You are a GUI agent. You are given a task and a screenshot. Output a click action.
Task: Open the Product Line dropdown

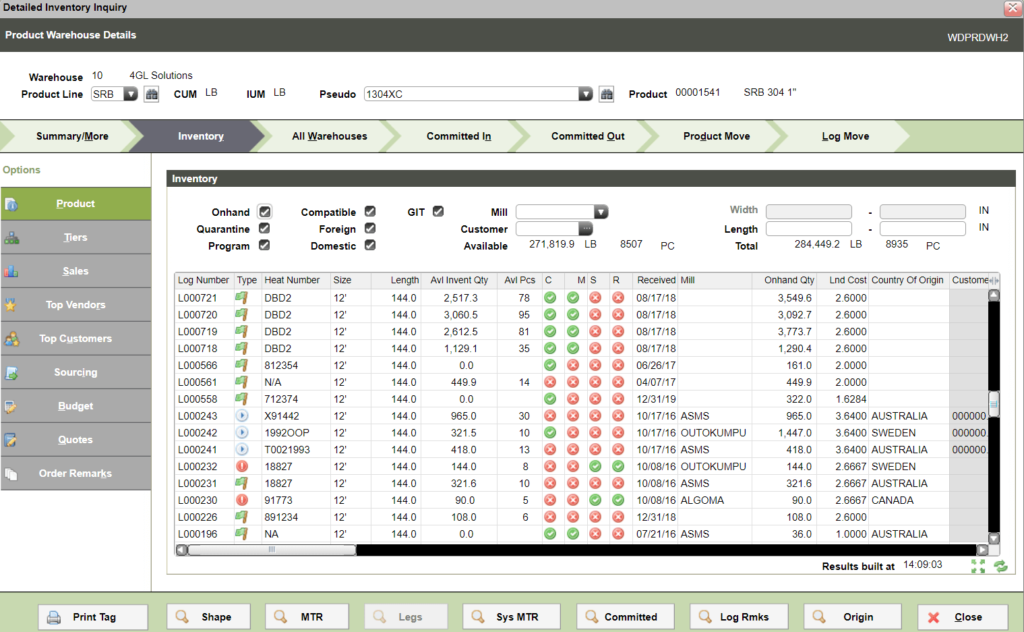tap(130, 94)
